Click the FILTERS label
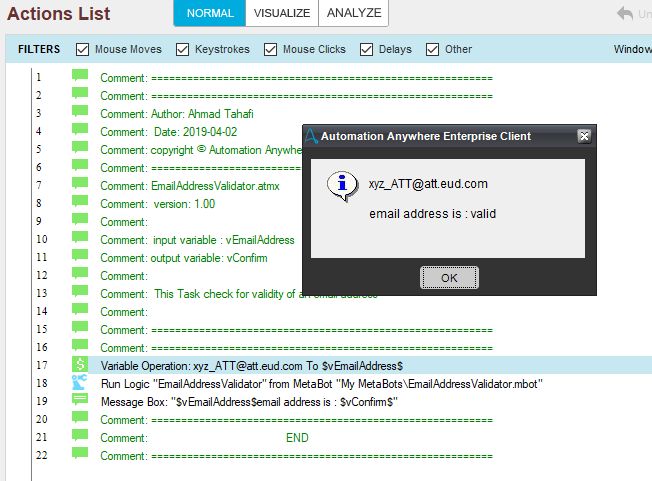 click(x=39, y=49)
